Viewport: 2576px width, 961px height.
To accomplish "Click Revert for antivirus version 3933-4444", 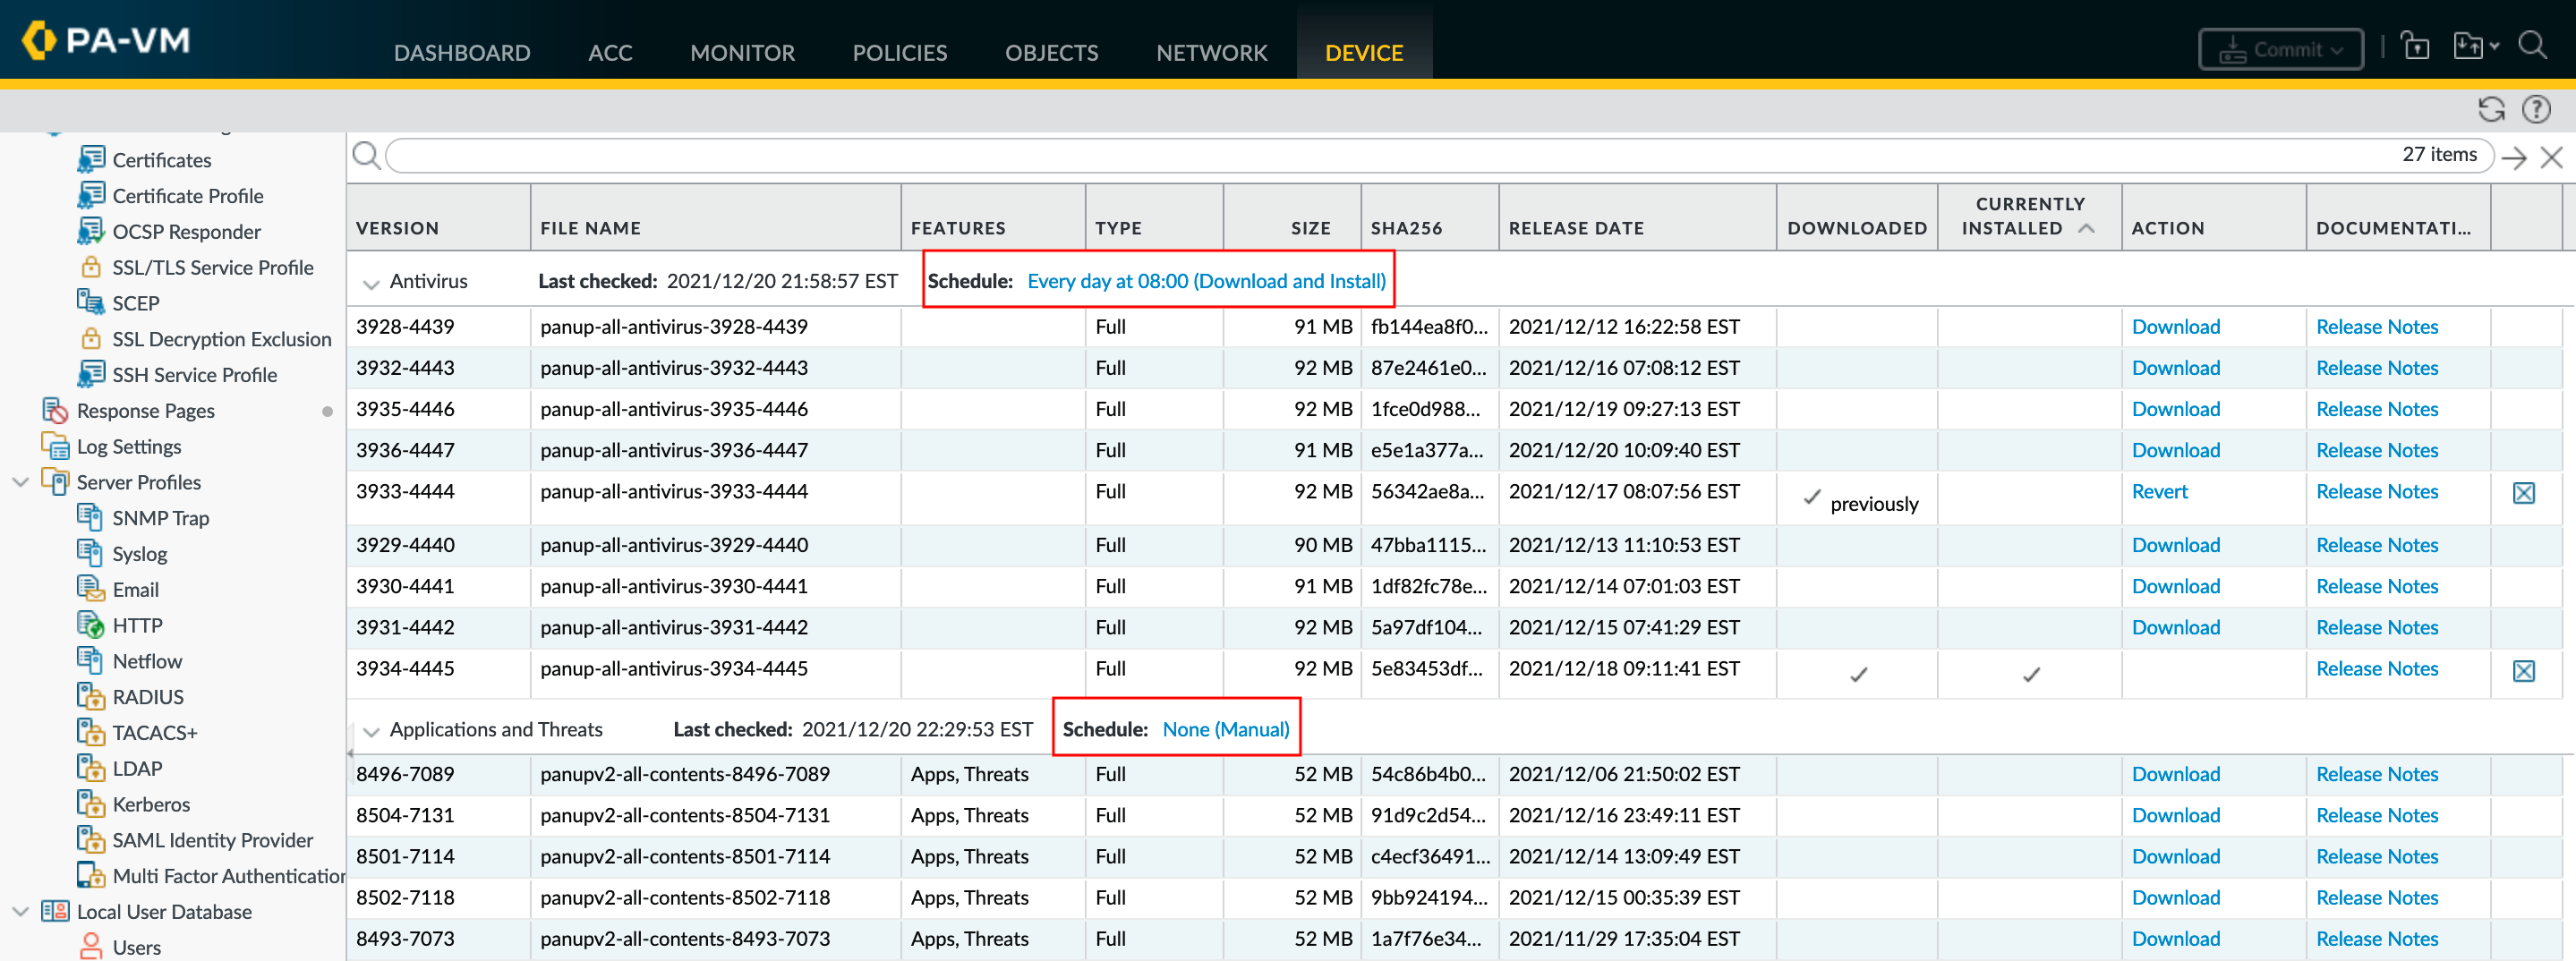I will (2159, 491).
